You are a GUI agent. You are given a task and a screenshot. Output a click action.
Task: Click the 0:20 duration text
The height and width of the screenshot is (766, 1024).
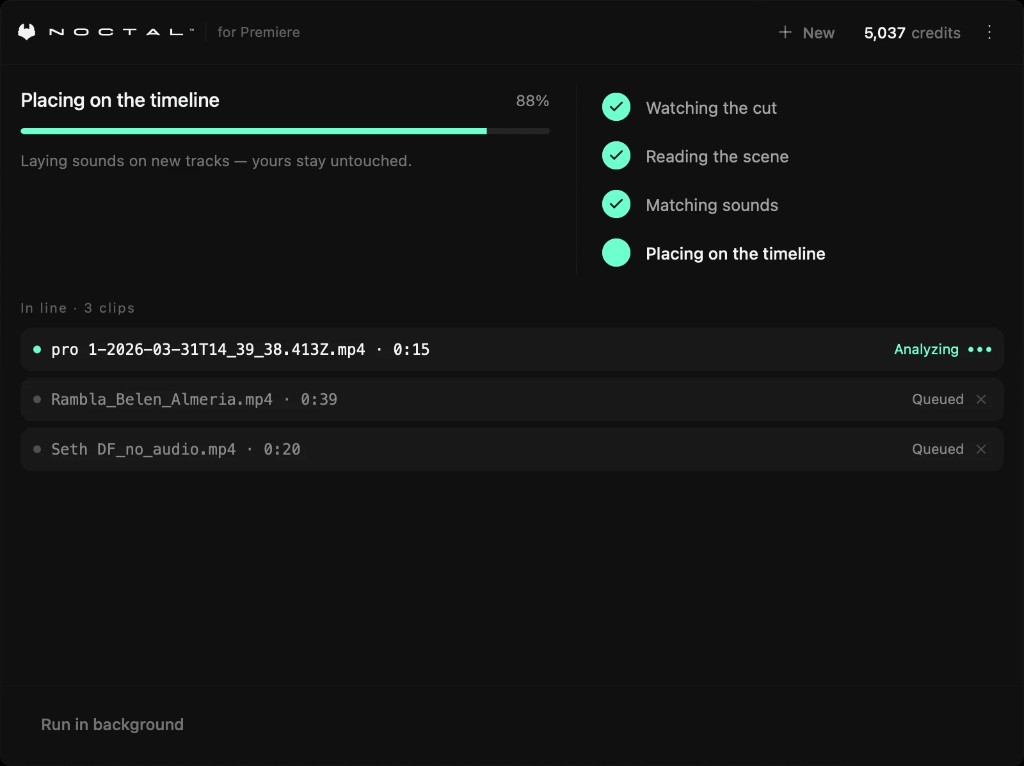click(x=281, y=449)
